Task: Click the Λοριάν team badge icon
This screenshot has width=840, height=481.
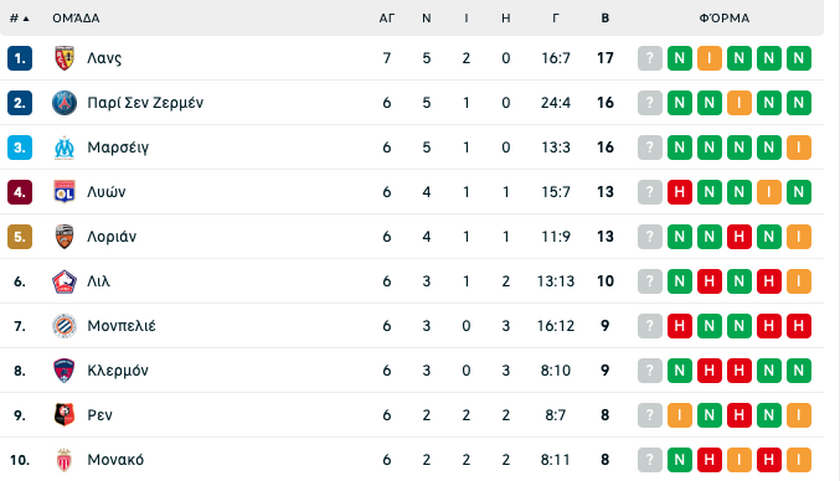Action: [x=64, y=236]
